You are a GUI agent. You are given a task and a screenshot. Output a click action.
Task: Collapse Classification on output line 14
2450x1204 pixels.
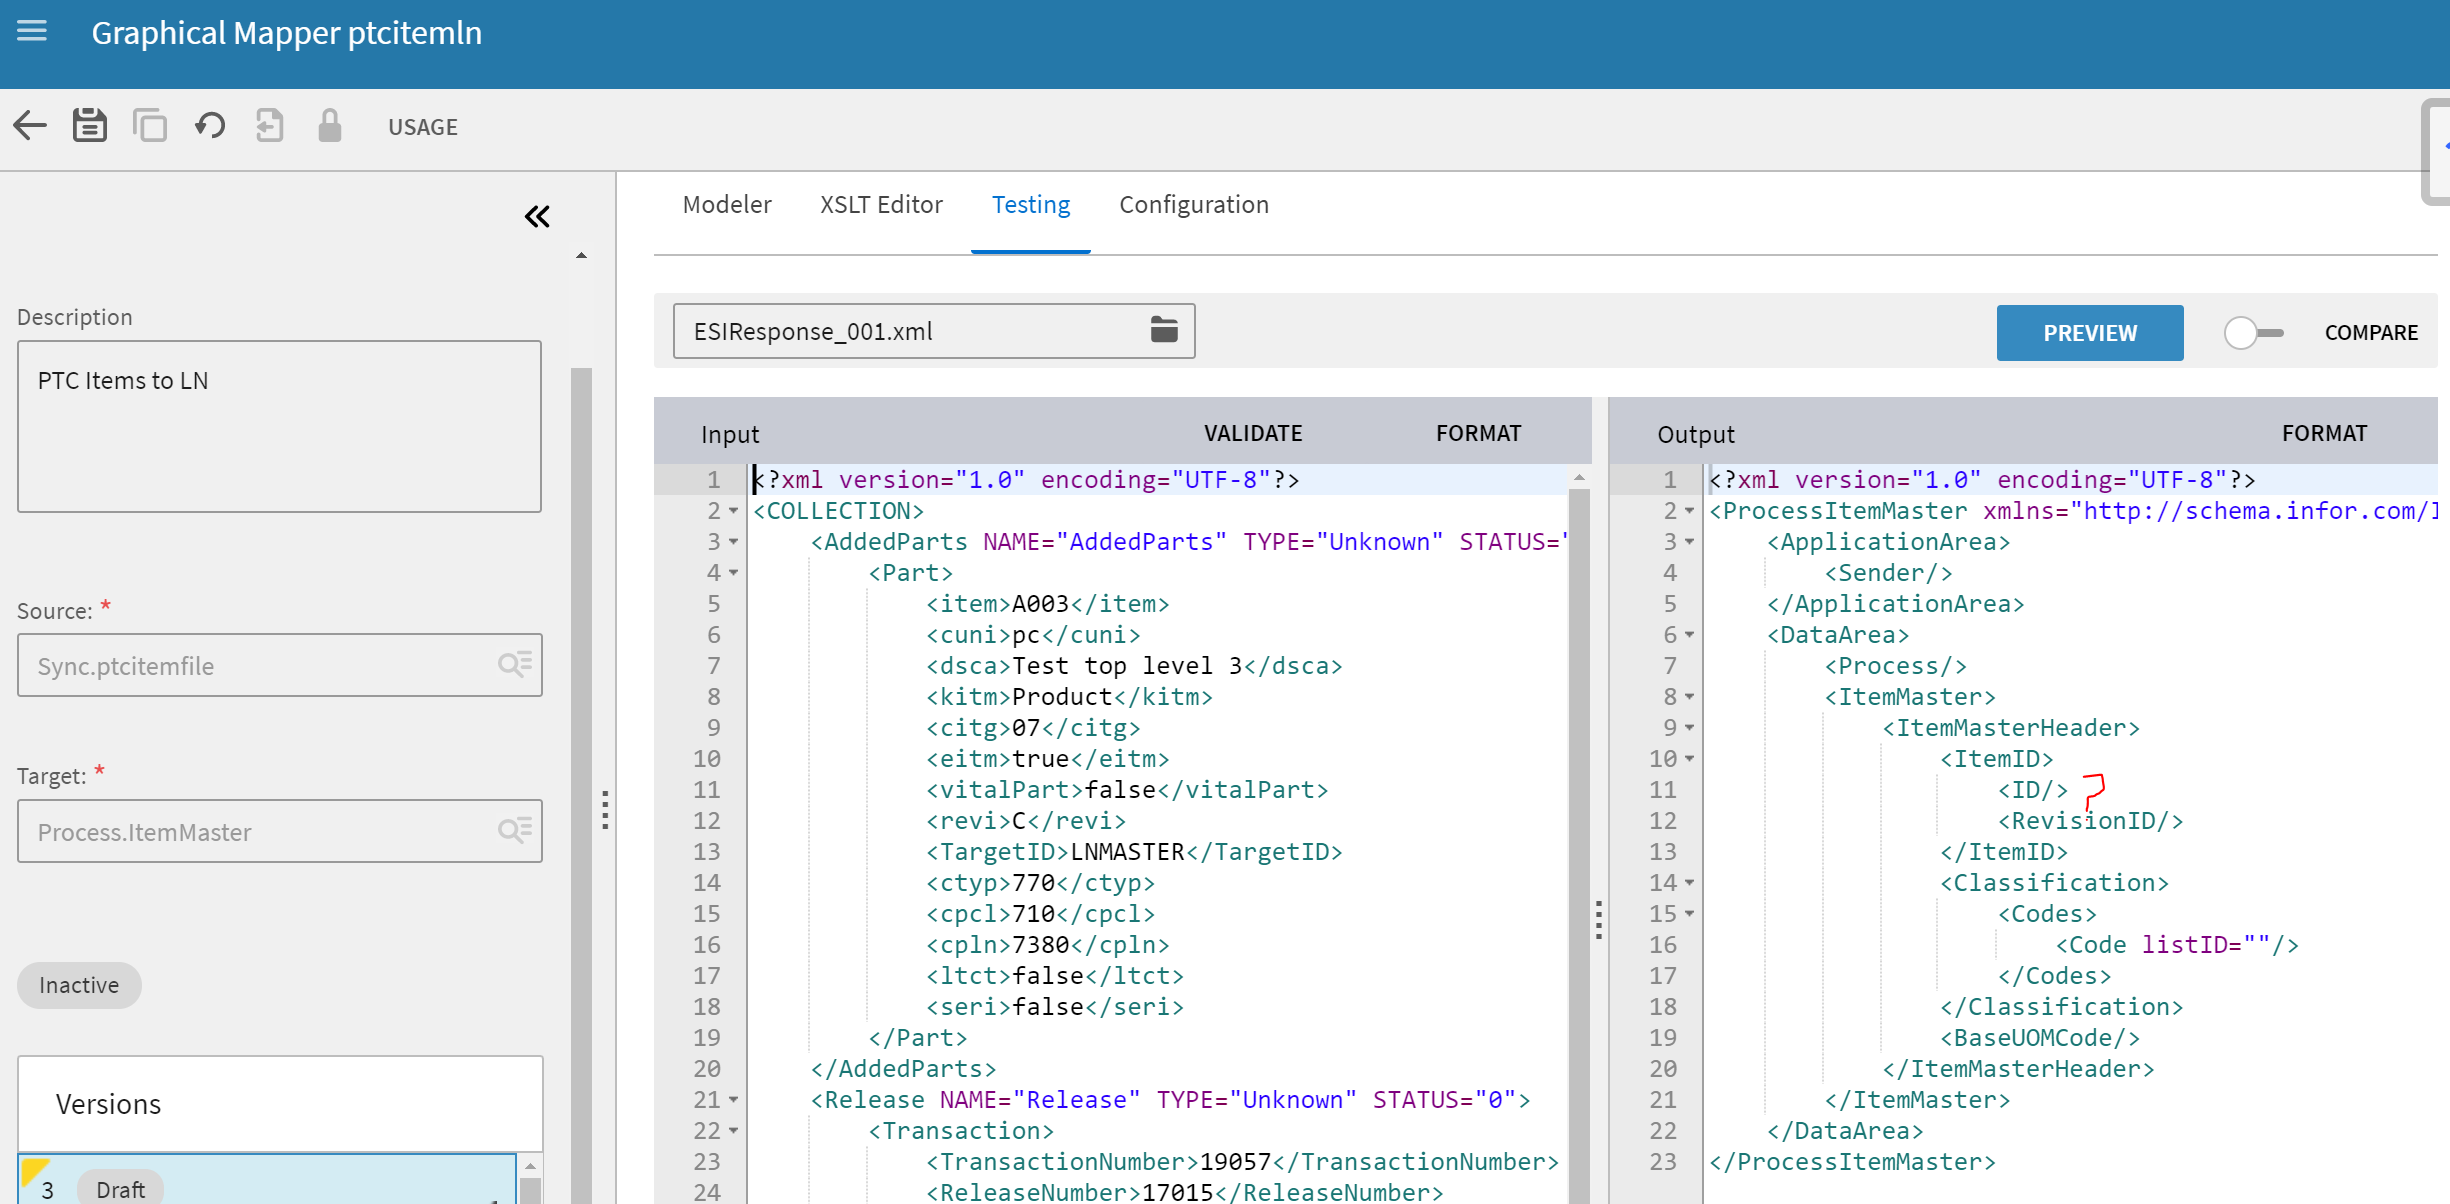click(1689, 884)
